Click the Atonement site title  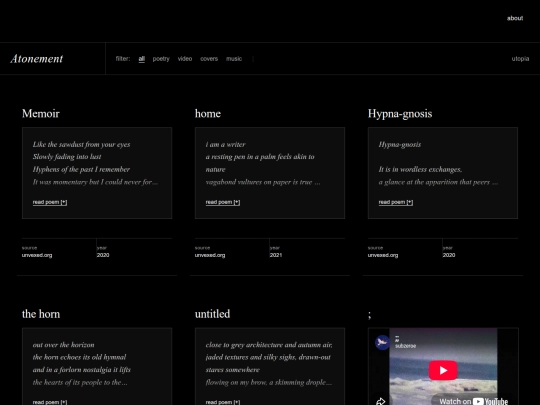click(x=37, y=59)
